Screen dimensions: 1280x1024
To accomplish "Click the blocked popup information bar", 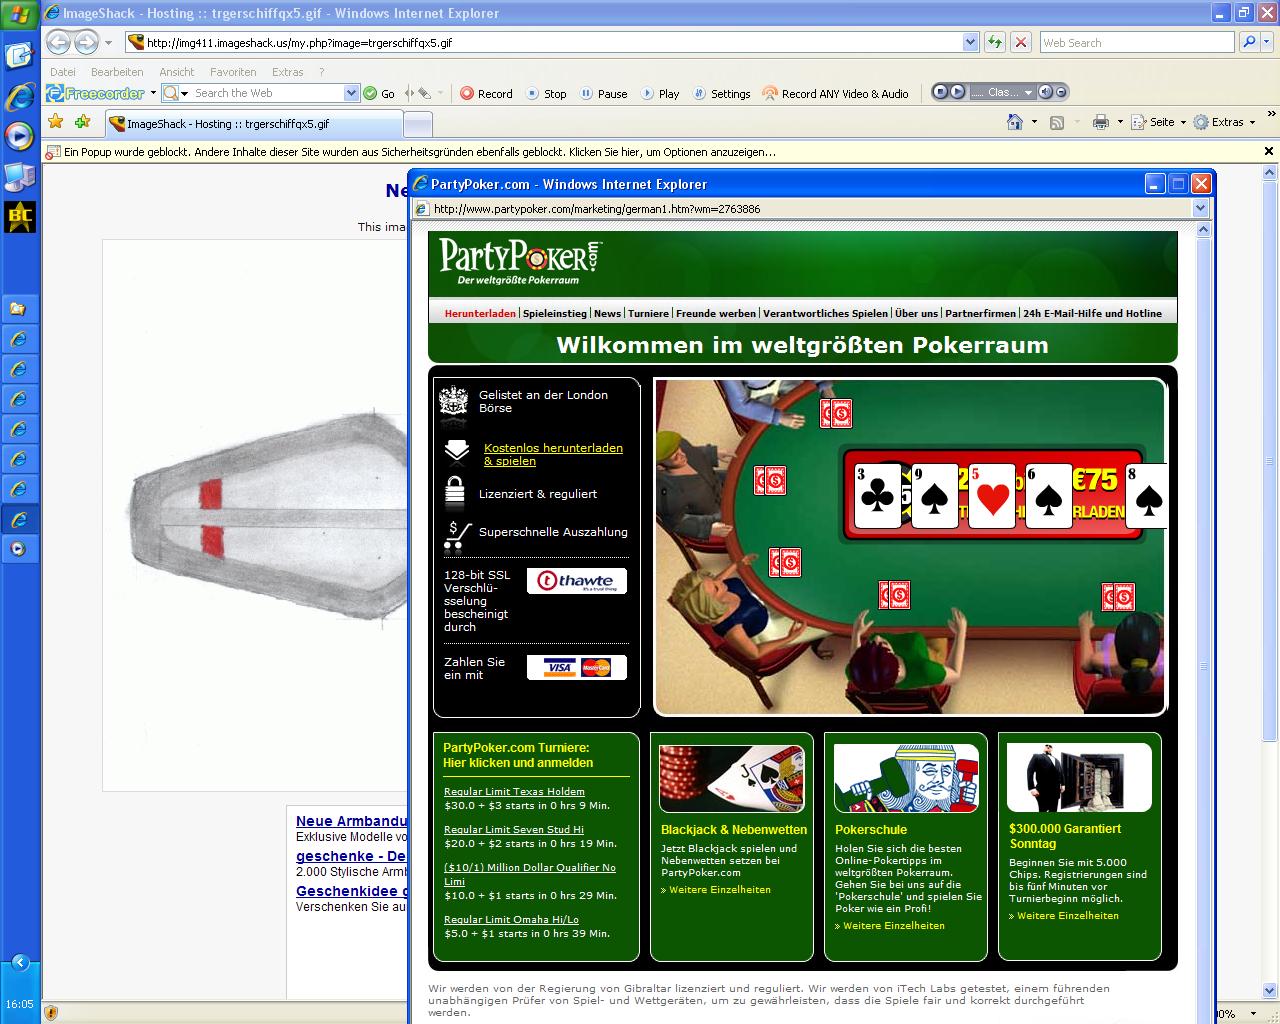I will [x=420, y=152].
